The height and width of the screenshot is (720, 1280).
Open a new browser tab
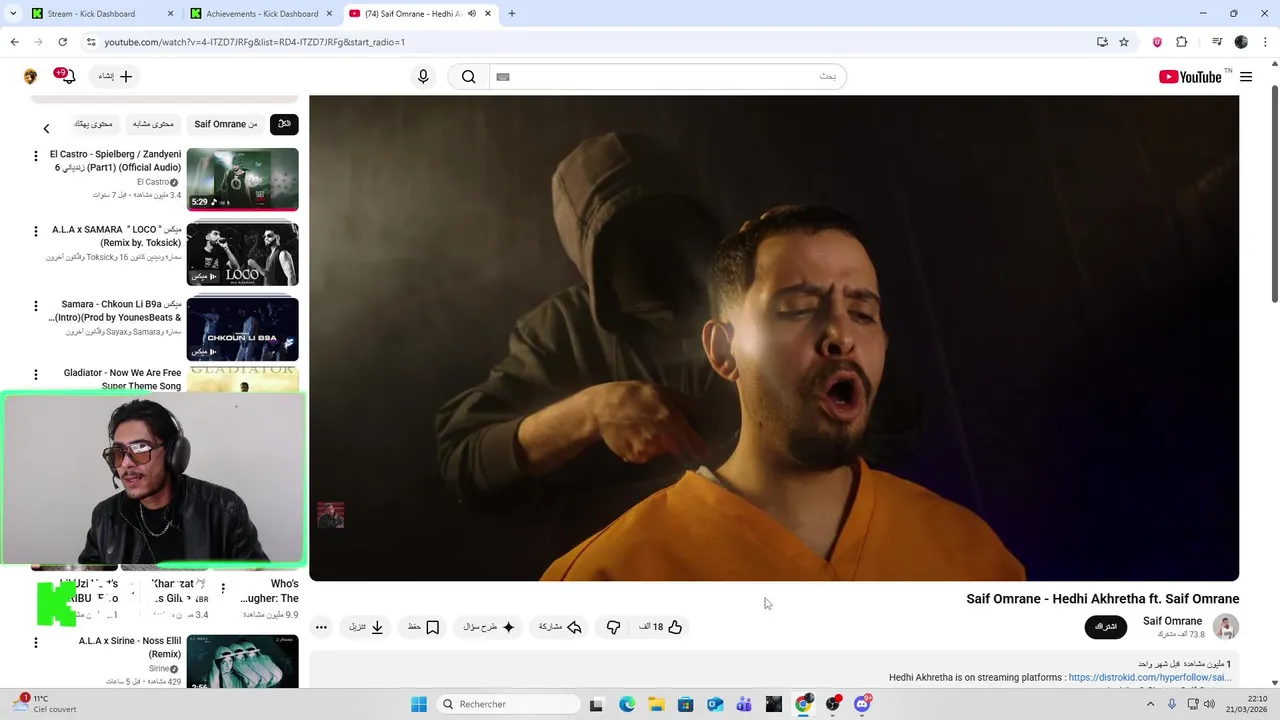[x=512, y=14]
